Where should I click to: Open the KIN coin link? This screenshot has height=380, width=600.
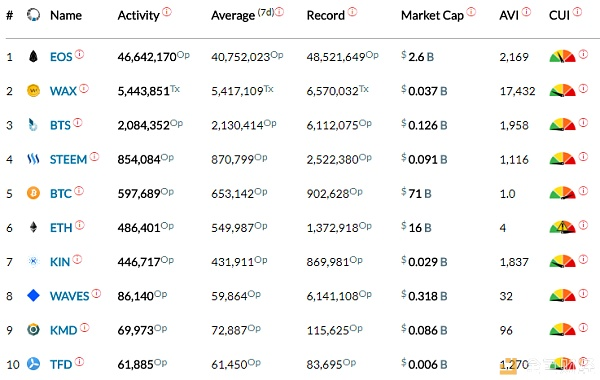click(x=60, y=262)
